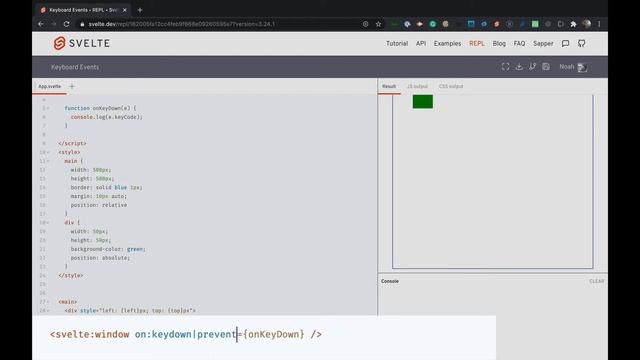Image resolution: width=640 pixels, height=360 pixels.
Task: Open the Chrome three-dot menu
Action: pyautogui.click(x=599, y=24)
